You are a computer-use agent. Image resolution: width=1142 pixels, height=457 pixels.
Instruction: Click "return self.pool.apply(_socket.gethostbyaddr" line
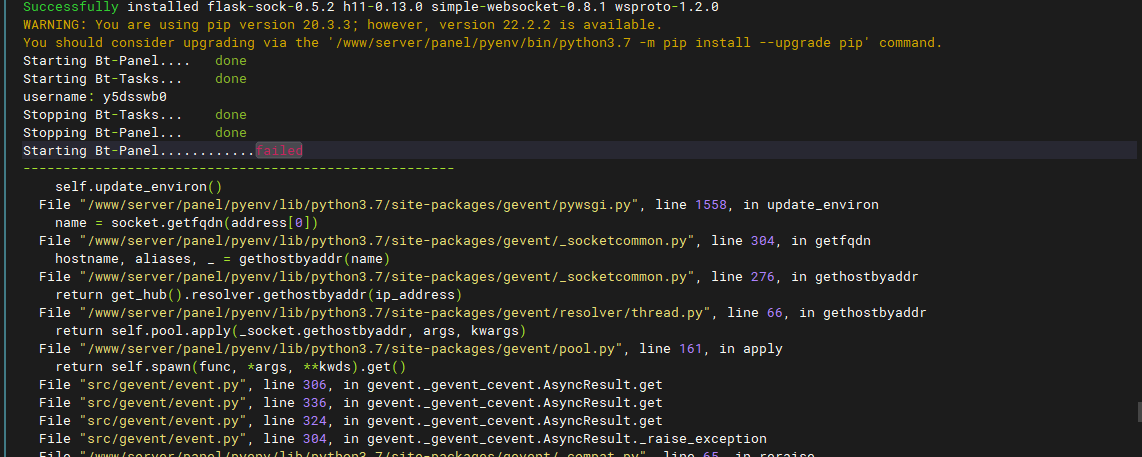tap(291, 332)
